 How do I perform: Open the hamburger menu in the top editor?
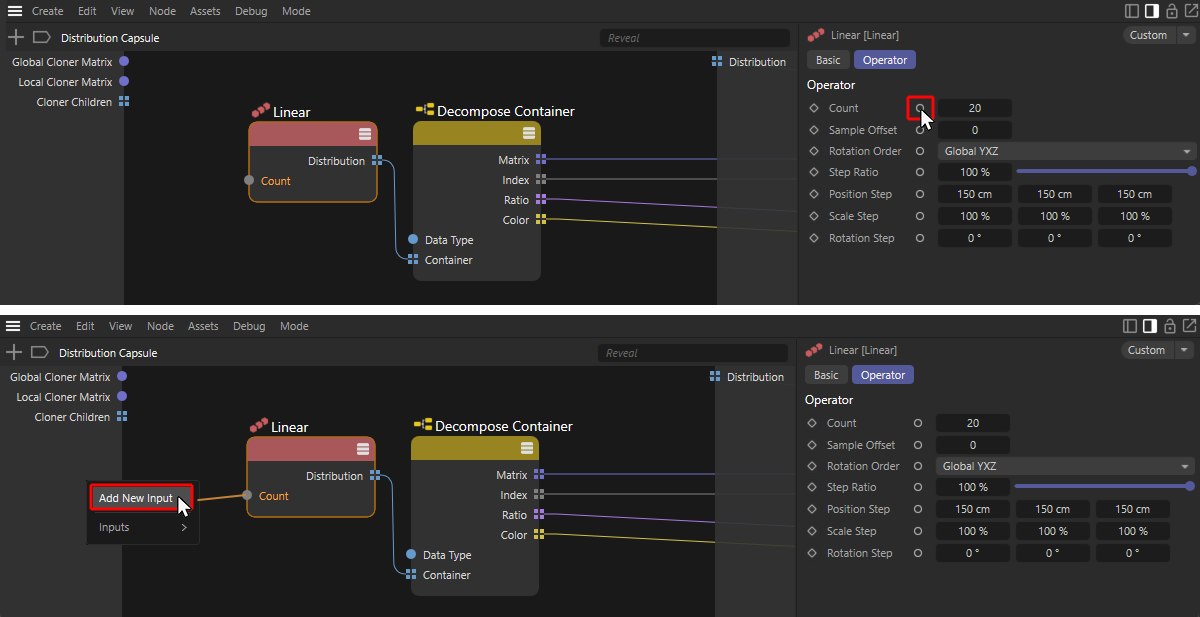coord(15,11)
